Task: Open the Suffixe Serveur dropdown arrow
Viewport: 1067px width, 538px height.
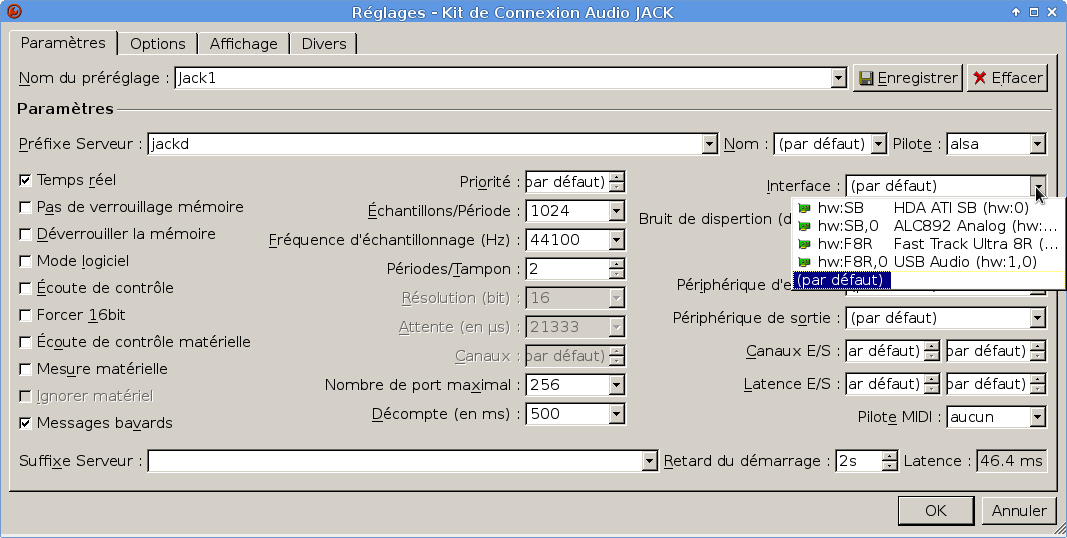Action: click(x=650, y=461)
